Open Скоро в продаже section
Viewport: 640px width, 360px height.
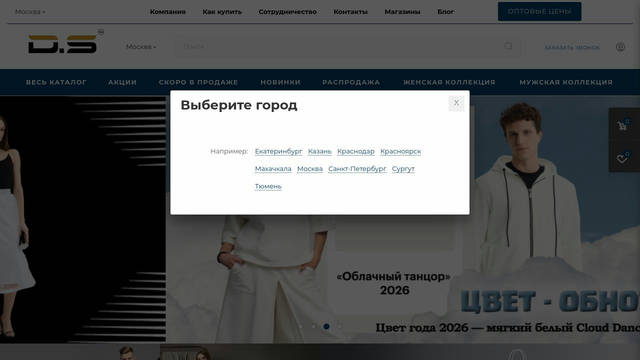tap(198, 82)
